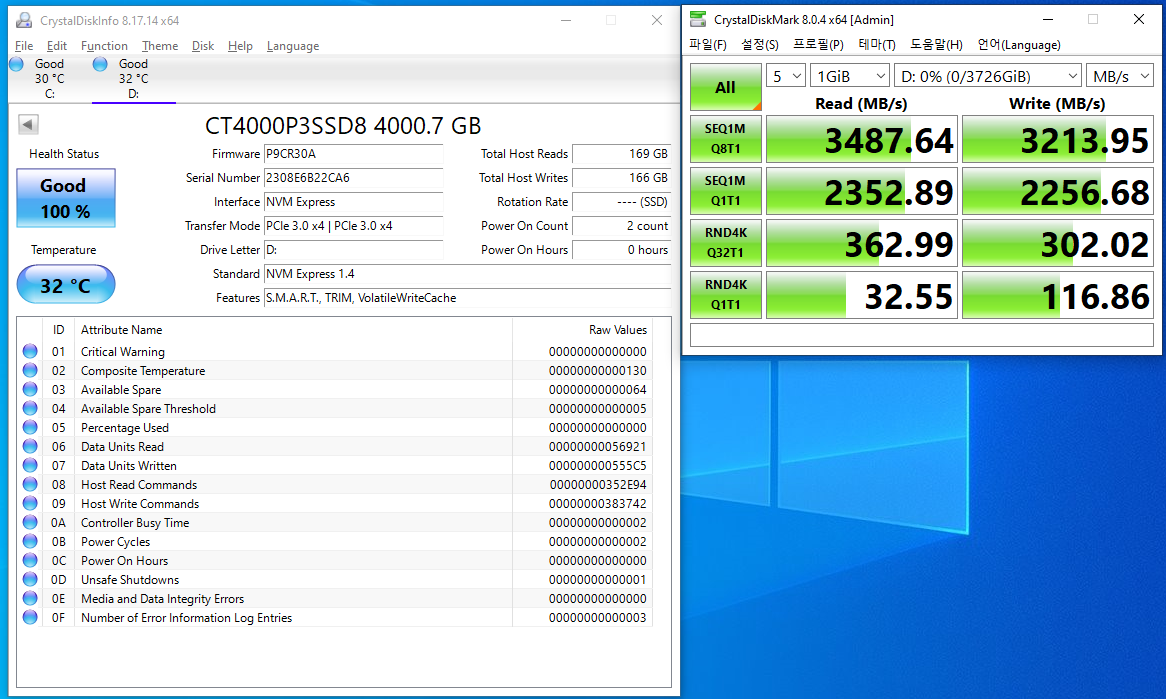
Task: Click raw value 00000000352E94
Action: [598, 484]
